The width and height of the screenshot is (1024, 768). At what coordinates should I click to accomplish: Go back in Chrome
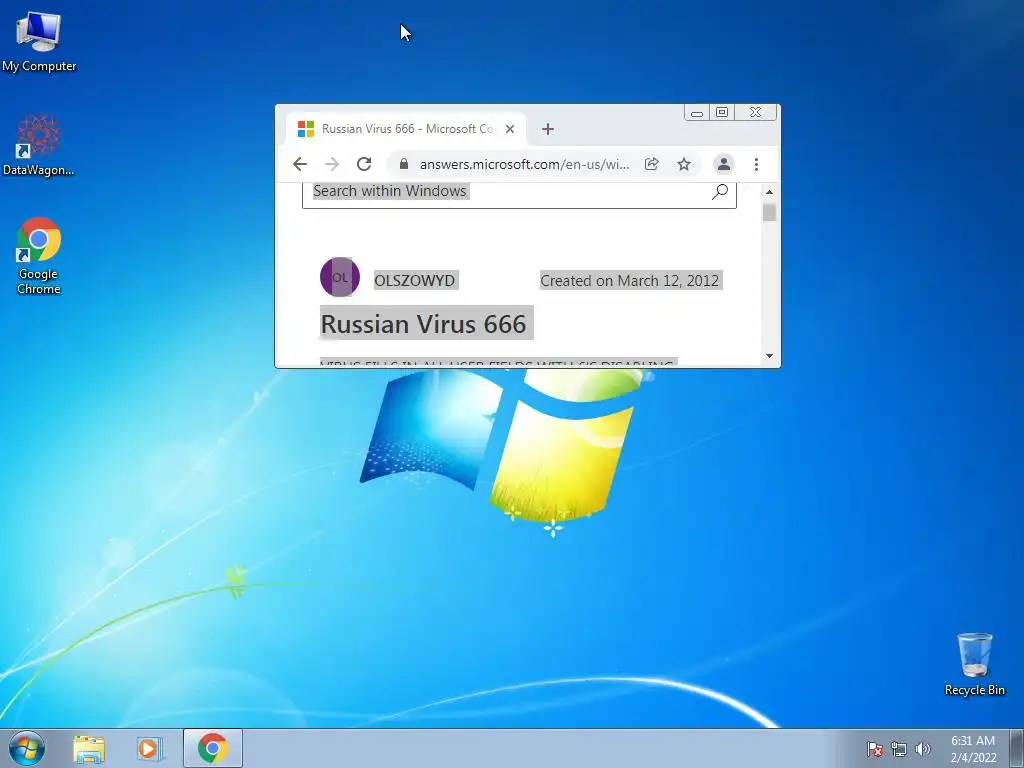300,164
